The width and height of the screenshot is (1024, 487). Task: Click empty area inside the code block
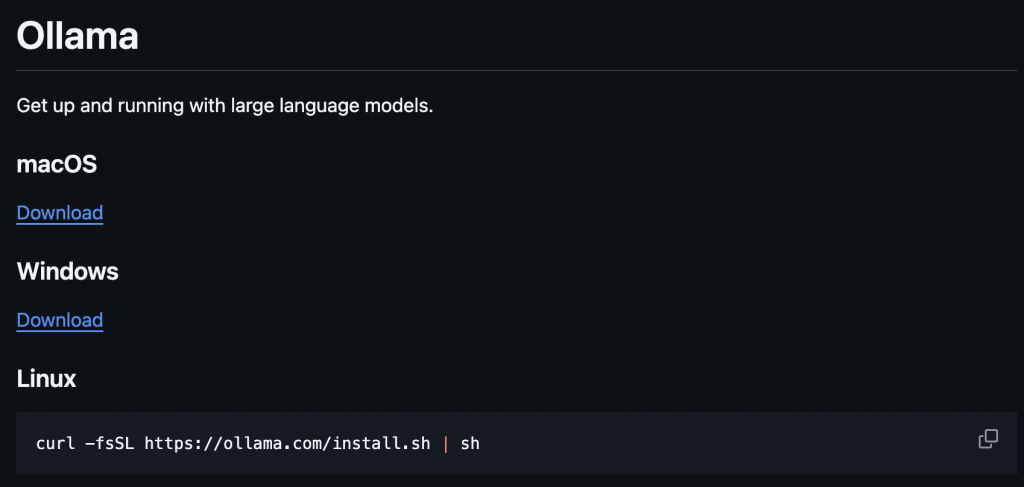718,444
